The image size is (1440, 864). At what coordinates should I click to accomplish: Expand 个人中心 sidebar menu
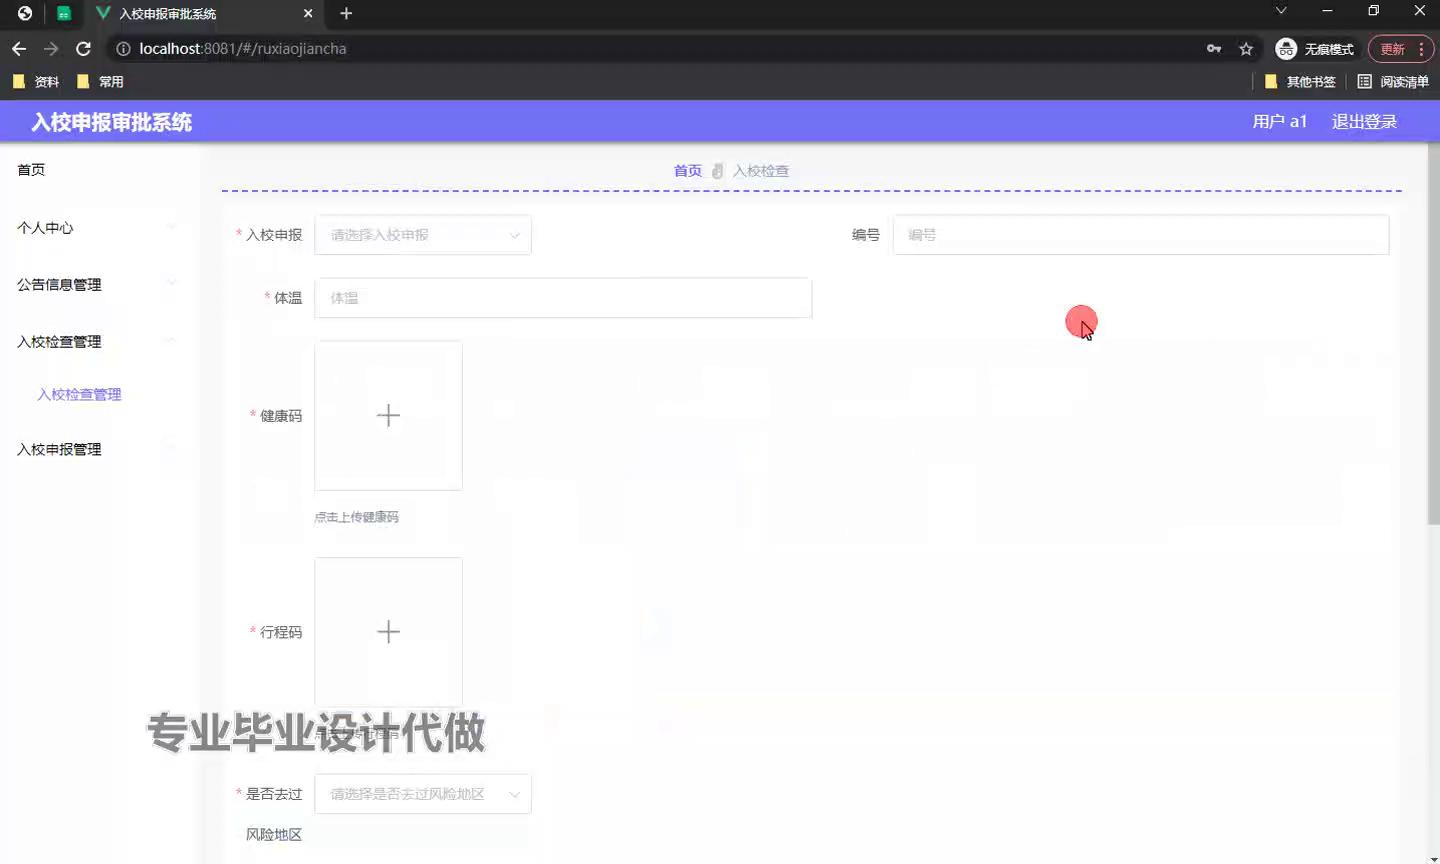95,228
